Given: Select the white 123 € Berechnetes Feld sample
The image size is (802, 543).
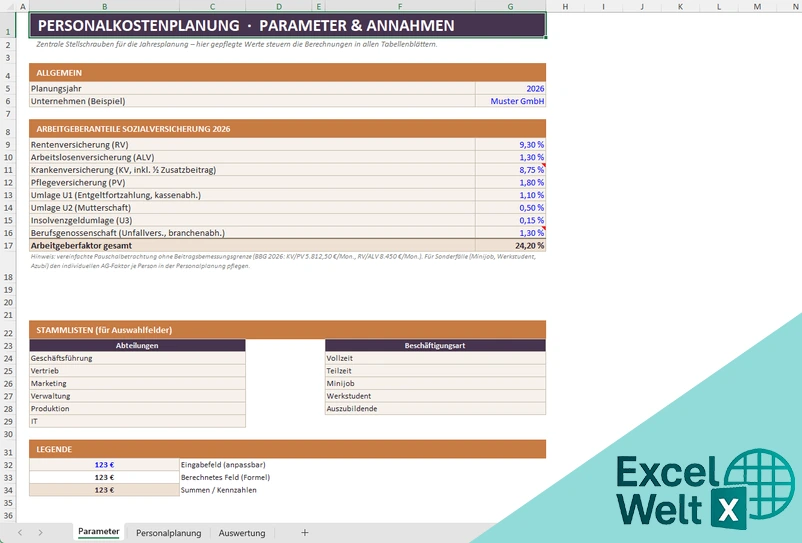Looking at the screenshot, I should tap(104, 477).
